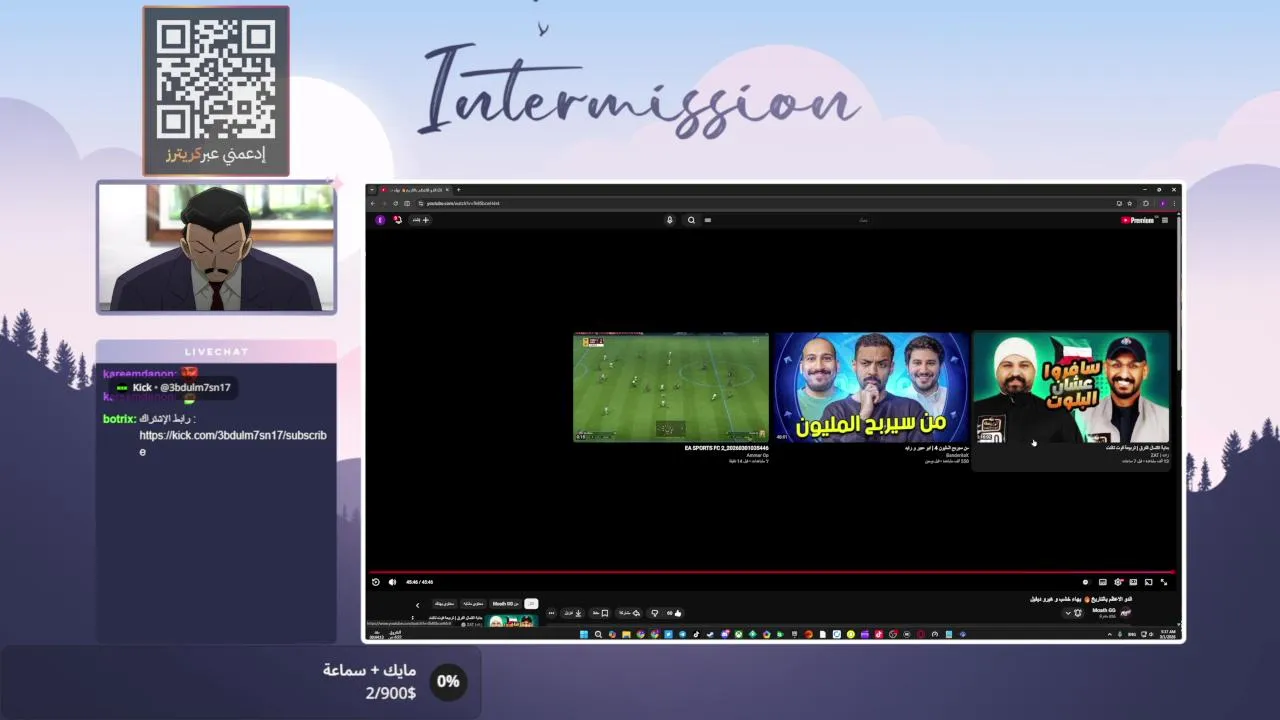Click the share arrow button below the video

(x=629, y=613)
